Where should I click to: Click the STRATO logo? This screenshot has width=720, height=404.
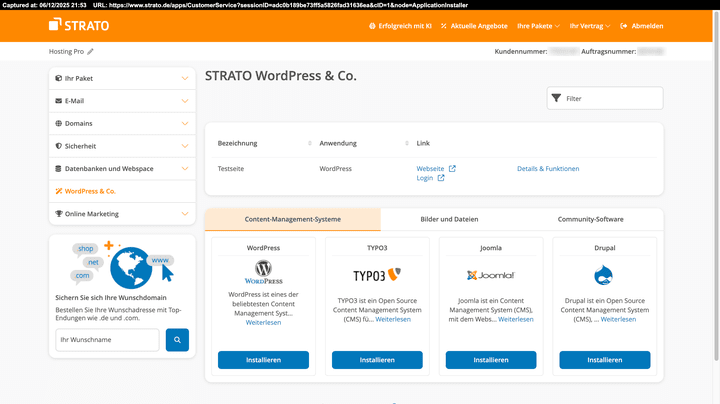[79, 25]
